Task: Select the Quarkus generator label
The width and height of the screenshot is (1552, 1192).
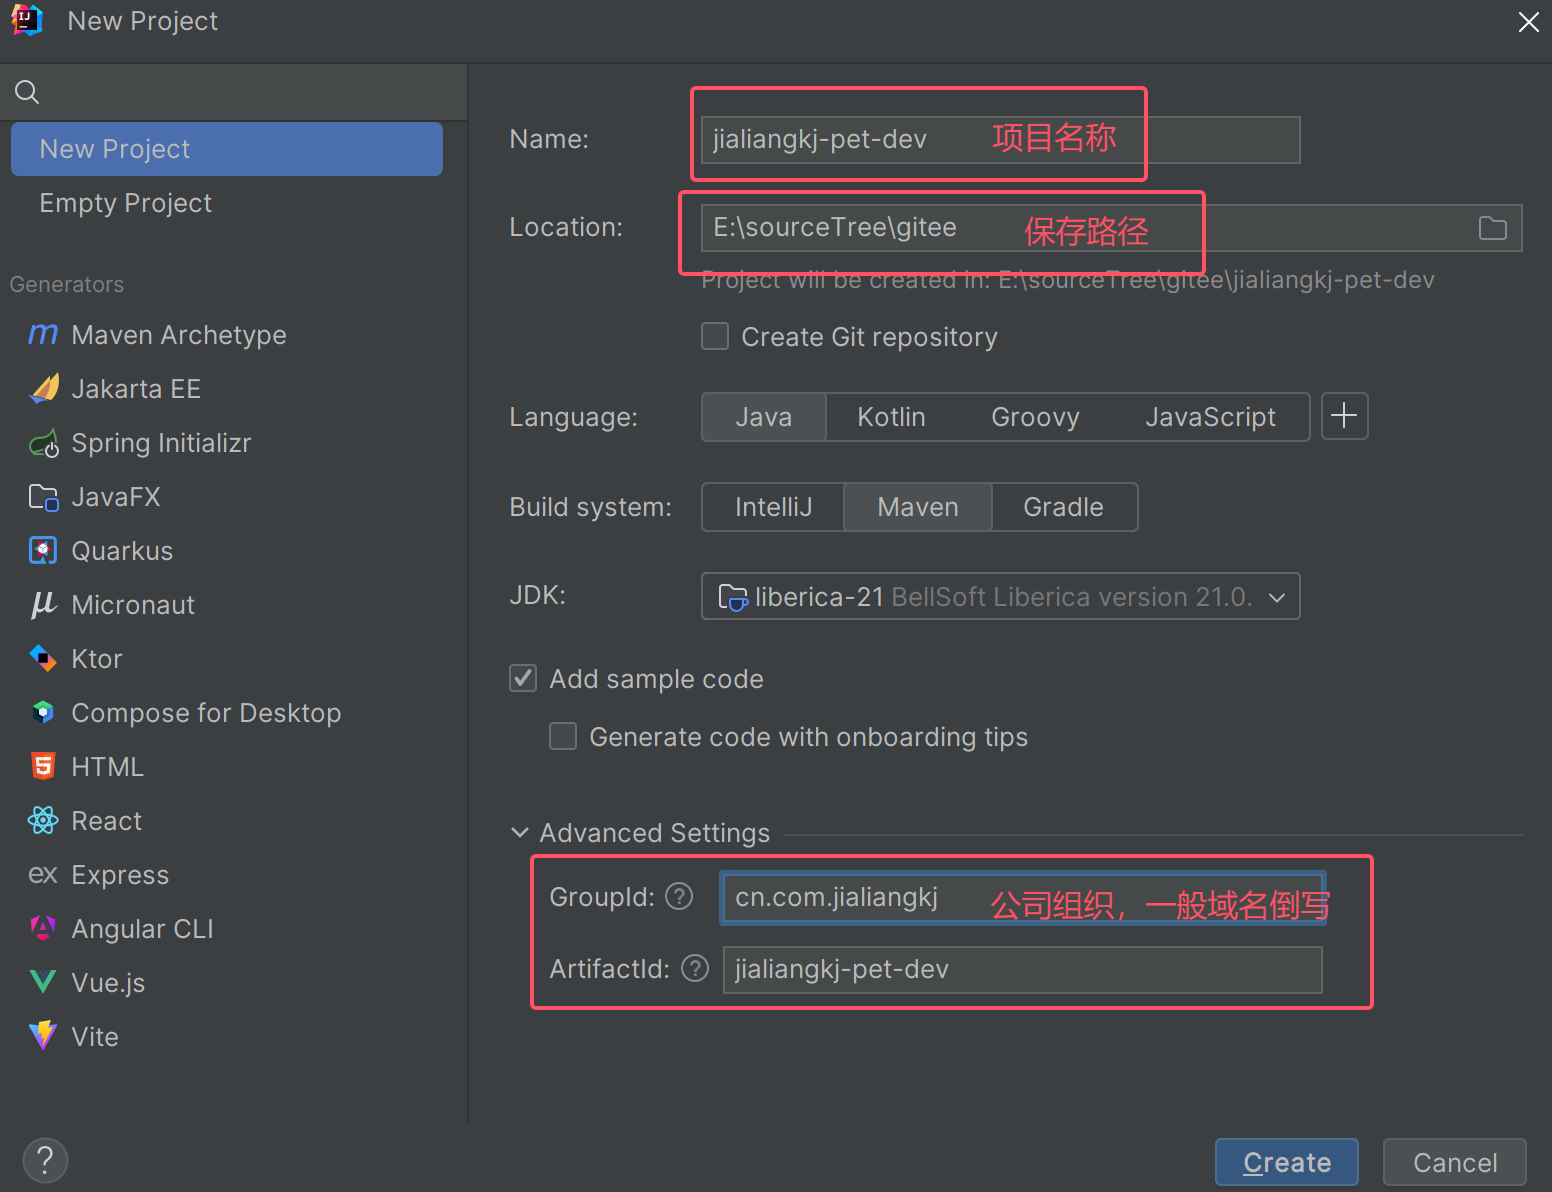Action: (x=122, y=551)
